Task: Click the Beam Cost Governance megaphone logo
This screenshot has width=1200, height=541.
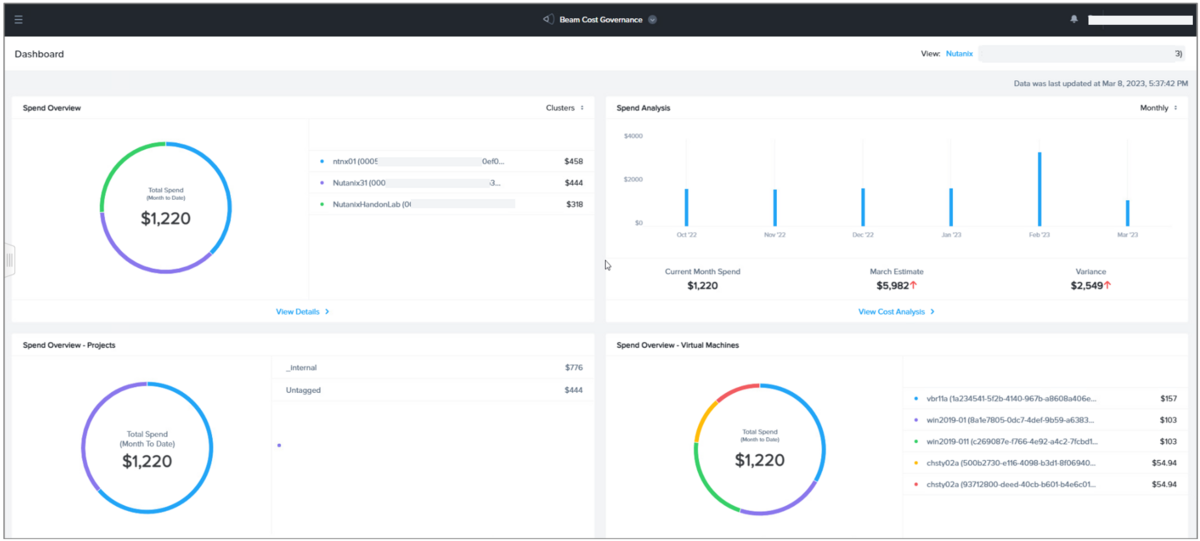Action: (x=548, y=19)
